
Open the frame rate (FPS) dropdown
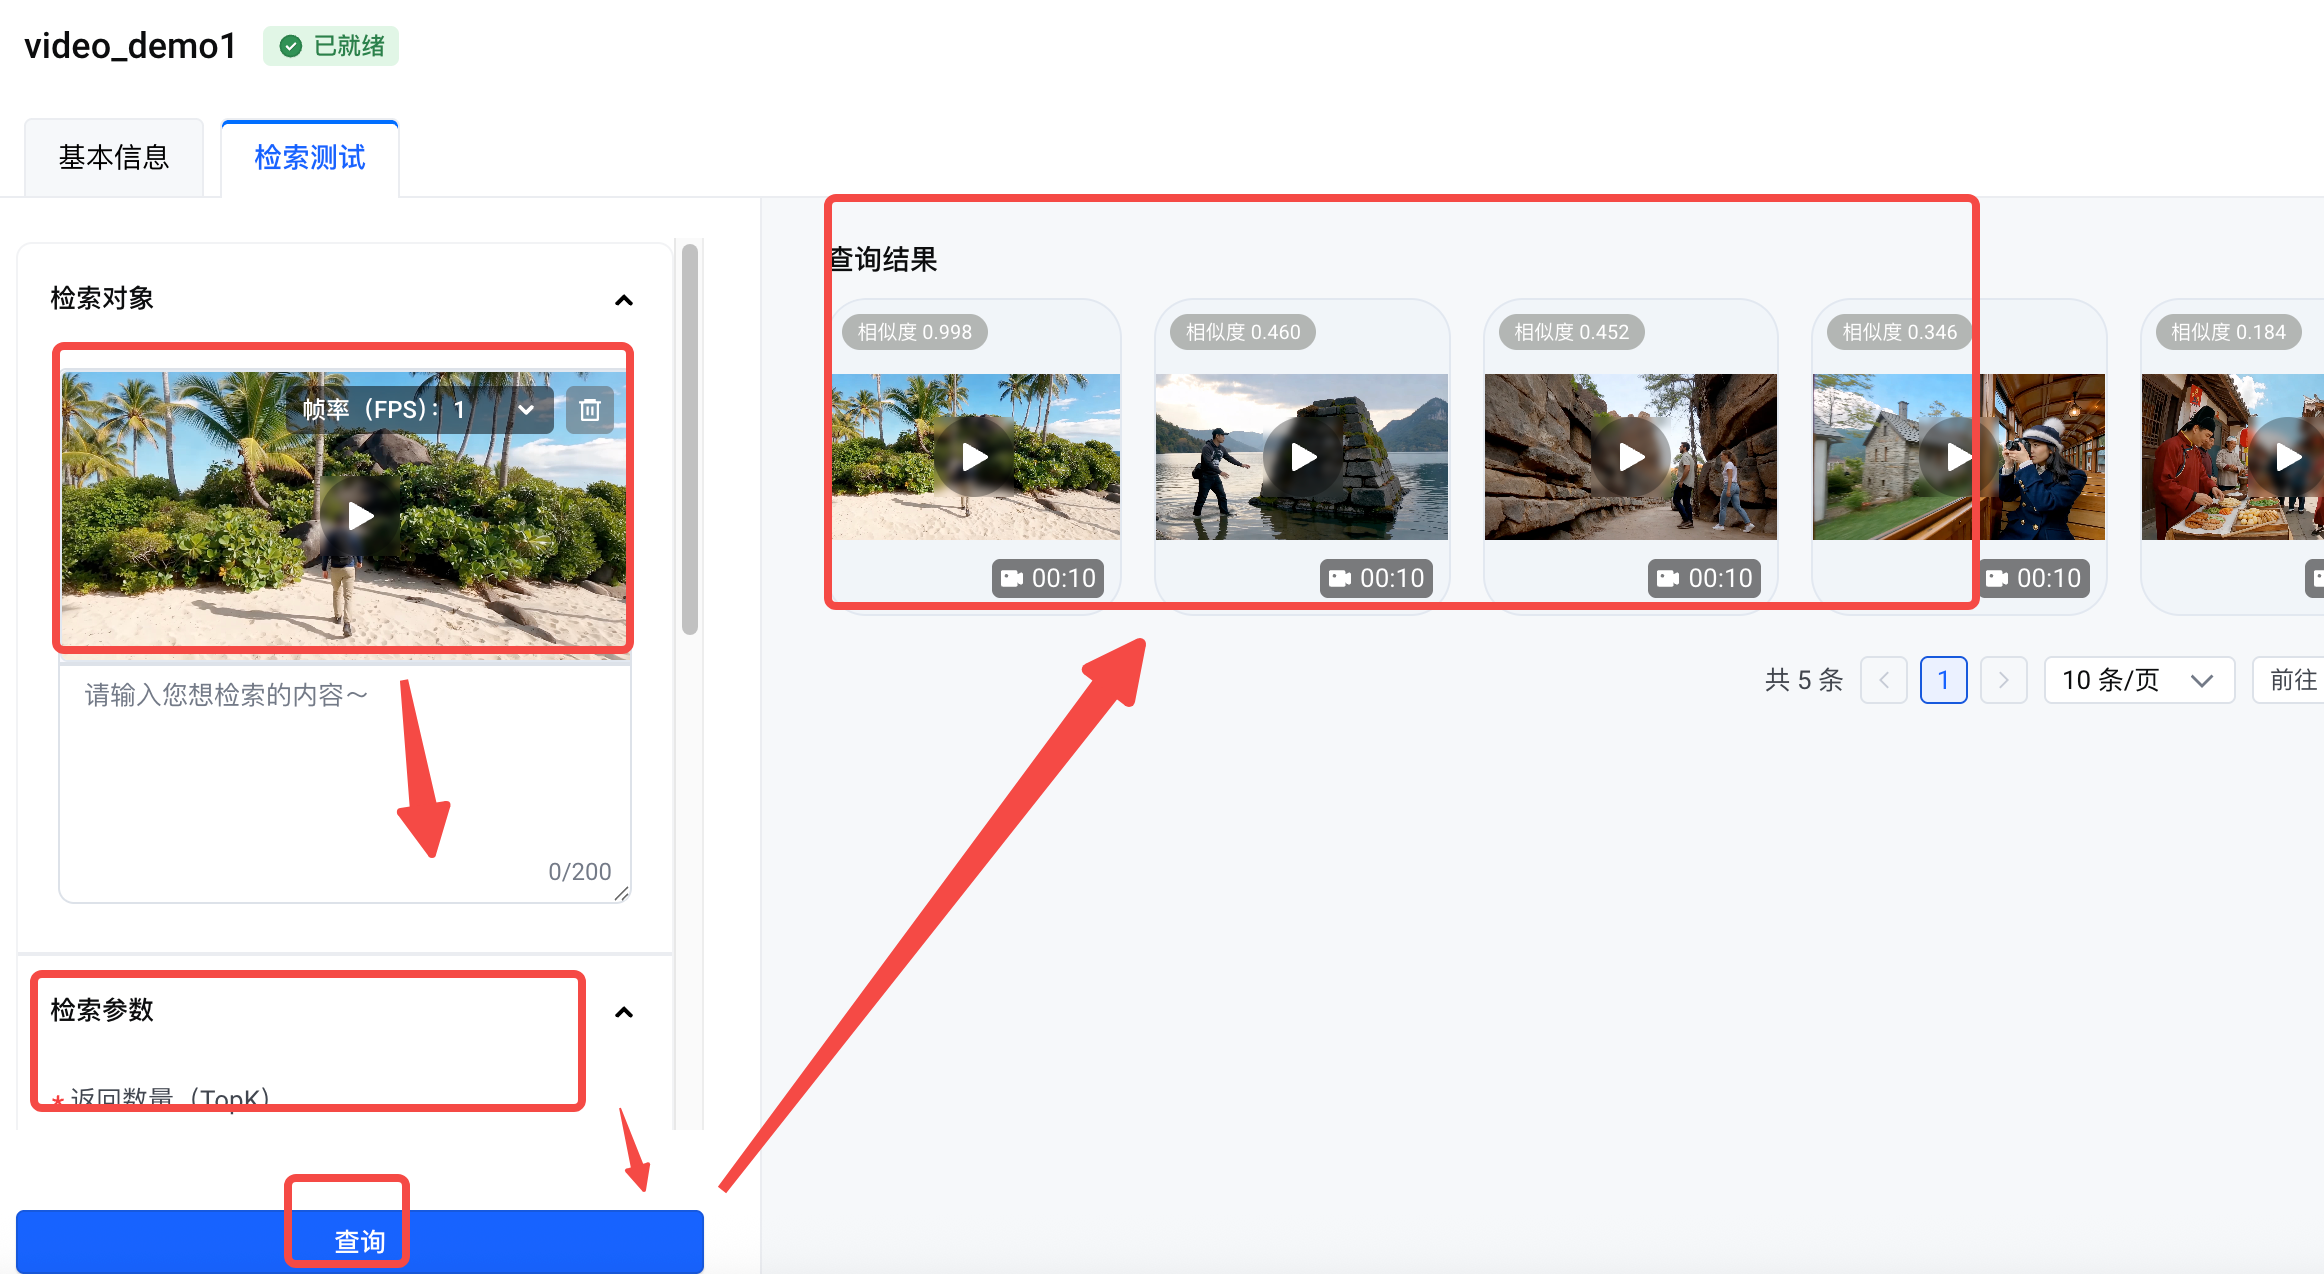tap(420, 410)
